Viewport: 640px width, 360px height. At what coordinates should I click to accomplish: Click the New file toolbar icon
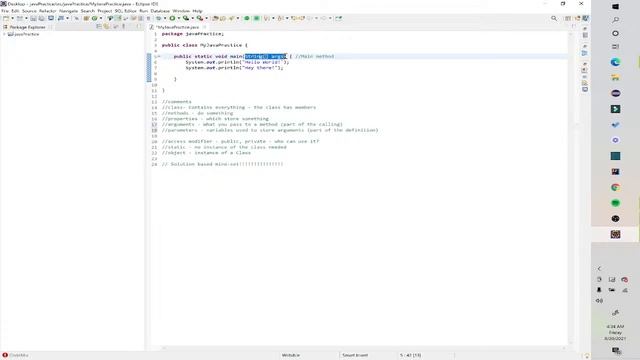(6, 18)
